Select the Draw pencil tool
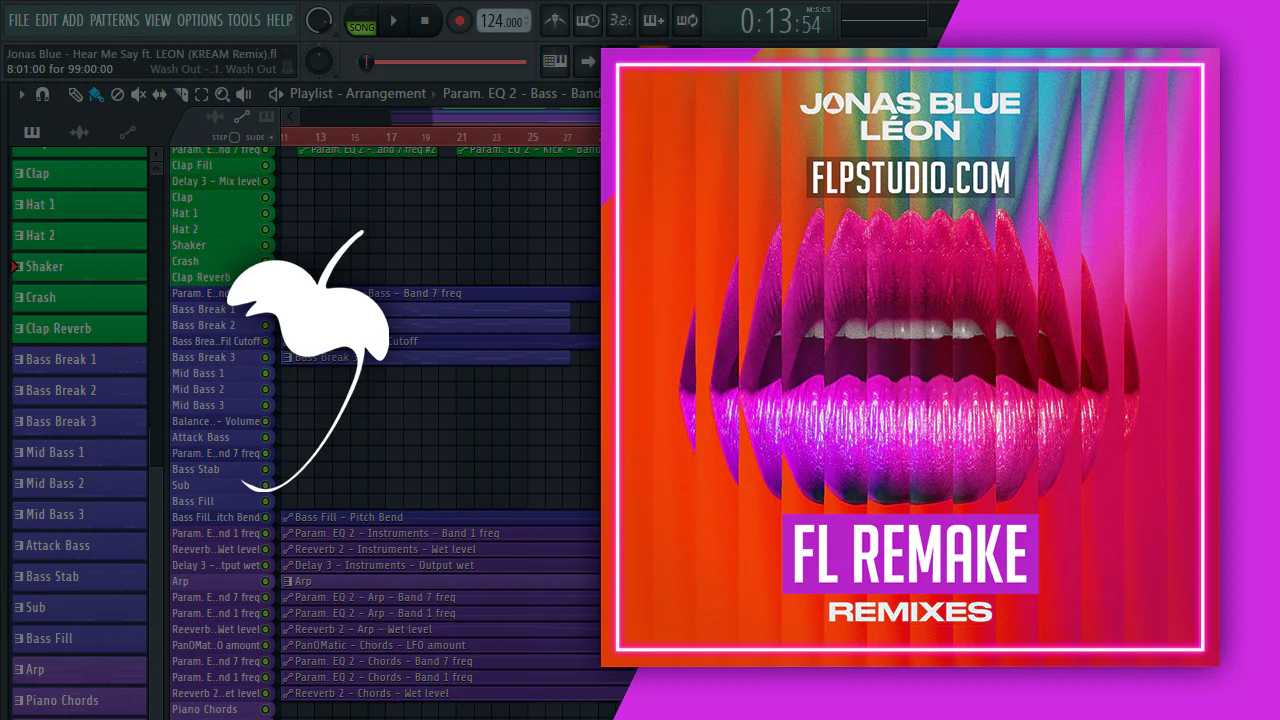Viewport: 1280px width, 720px height. point(76,94)
